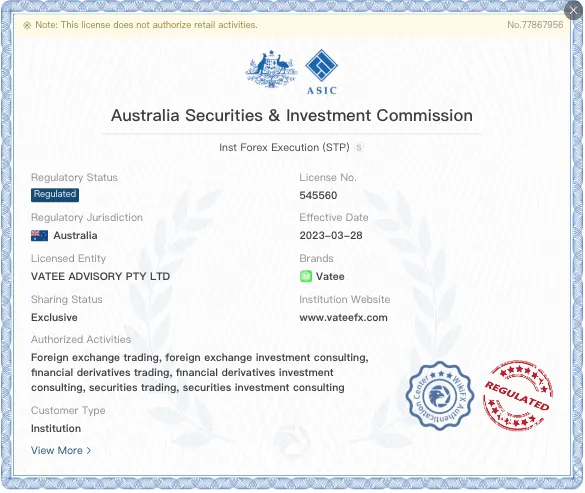Click the ASIC diamond logo
Image resolution: width=585 pixels, height=493 pixels.
click(321, 65)
